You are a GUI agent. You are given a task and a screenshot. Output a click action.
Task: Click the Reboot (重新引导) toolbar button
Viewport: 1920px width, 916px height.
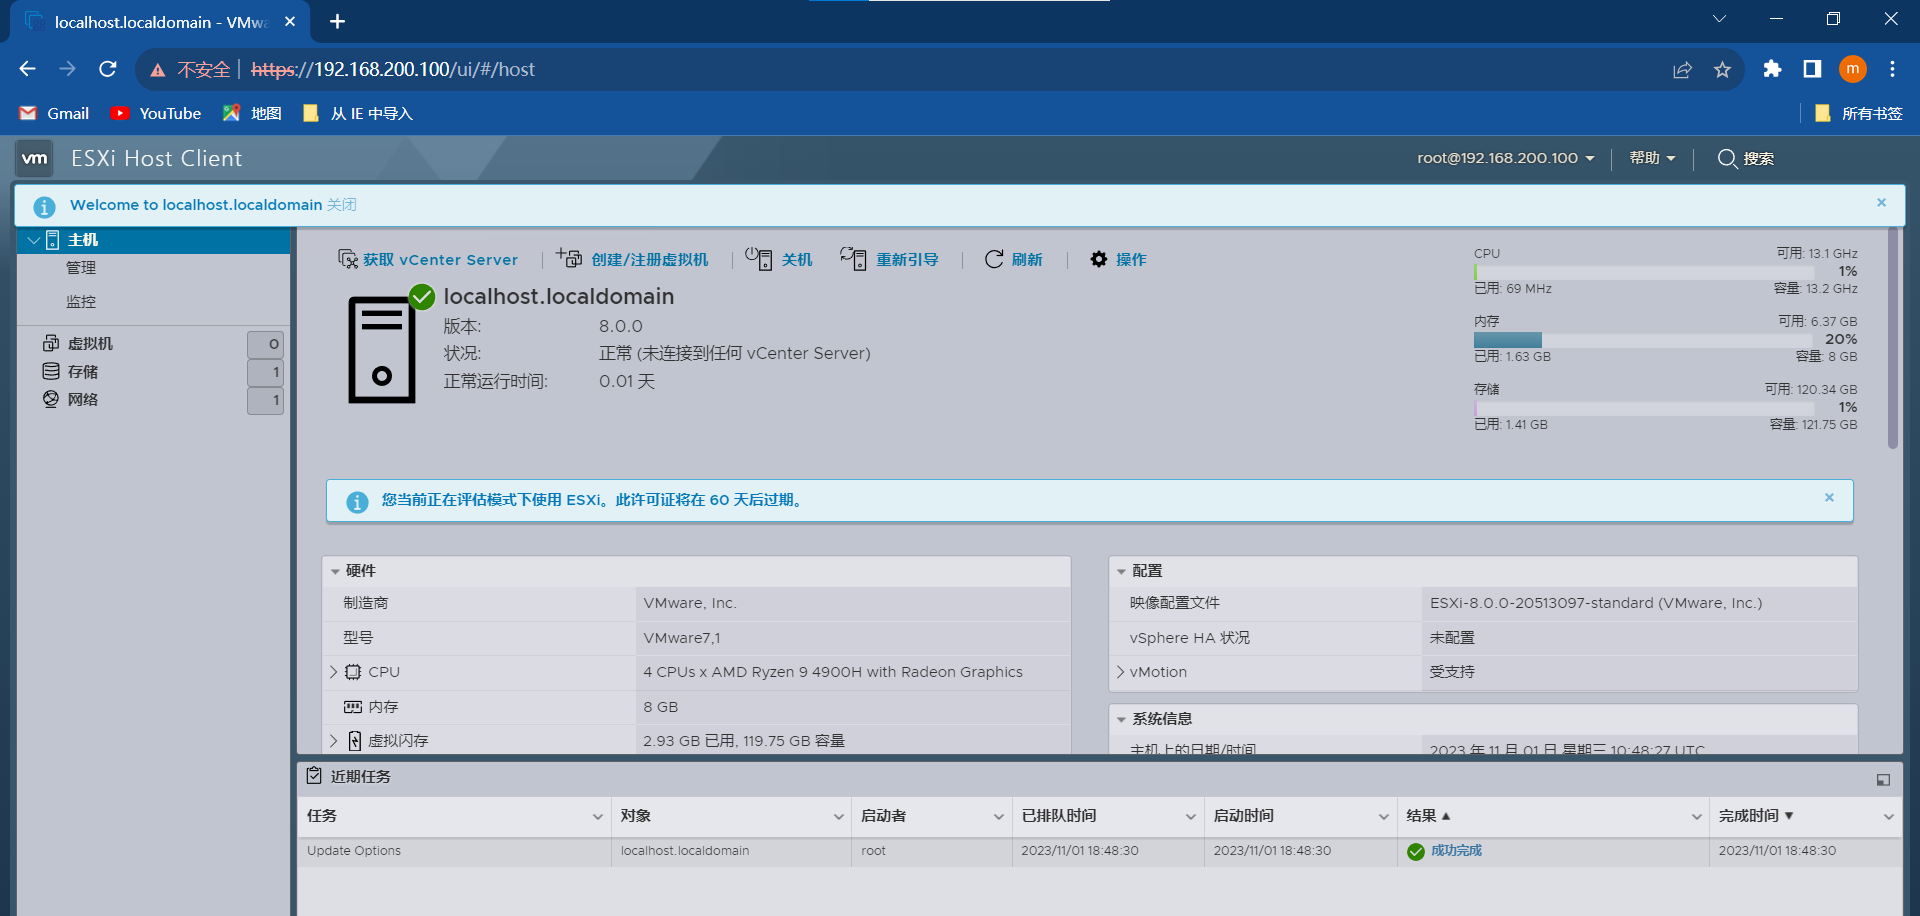coord(889,259)
